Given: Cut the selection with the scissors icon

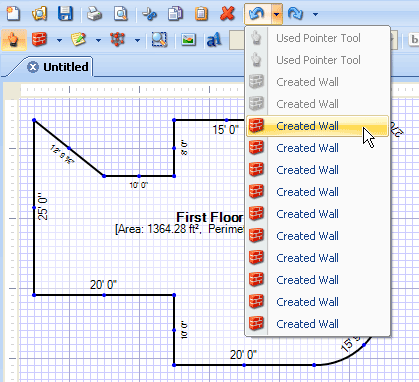Looking at the screenshot, I should [150, 14].
